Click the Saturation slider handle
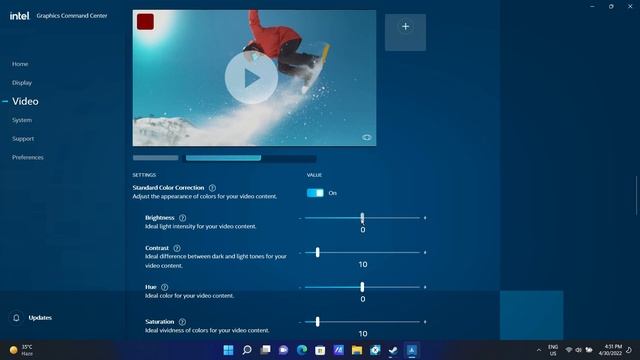The image size is (640, 360). point(318,322)
